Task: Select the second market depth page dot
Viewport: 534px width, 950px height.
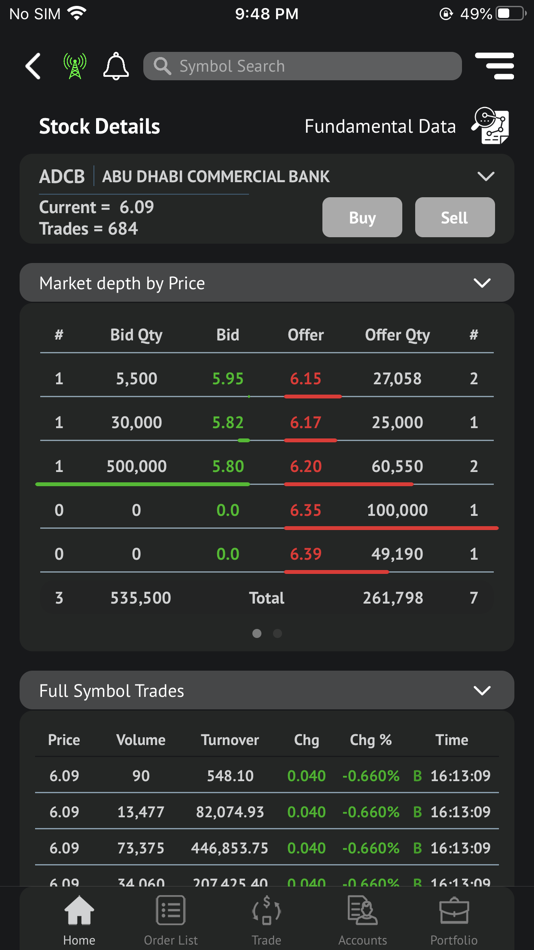Action: pos(278,634)
